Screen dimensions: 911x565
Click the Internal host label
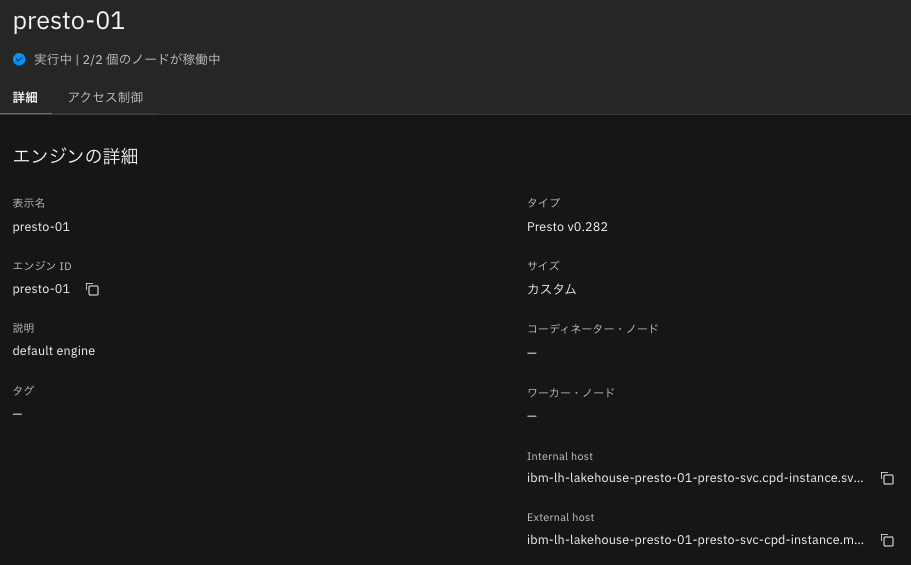(559, 456)
